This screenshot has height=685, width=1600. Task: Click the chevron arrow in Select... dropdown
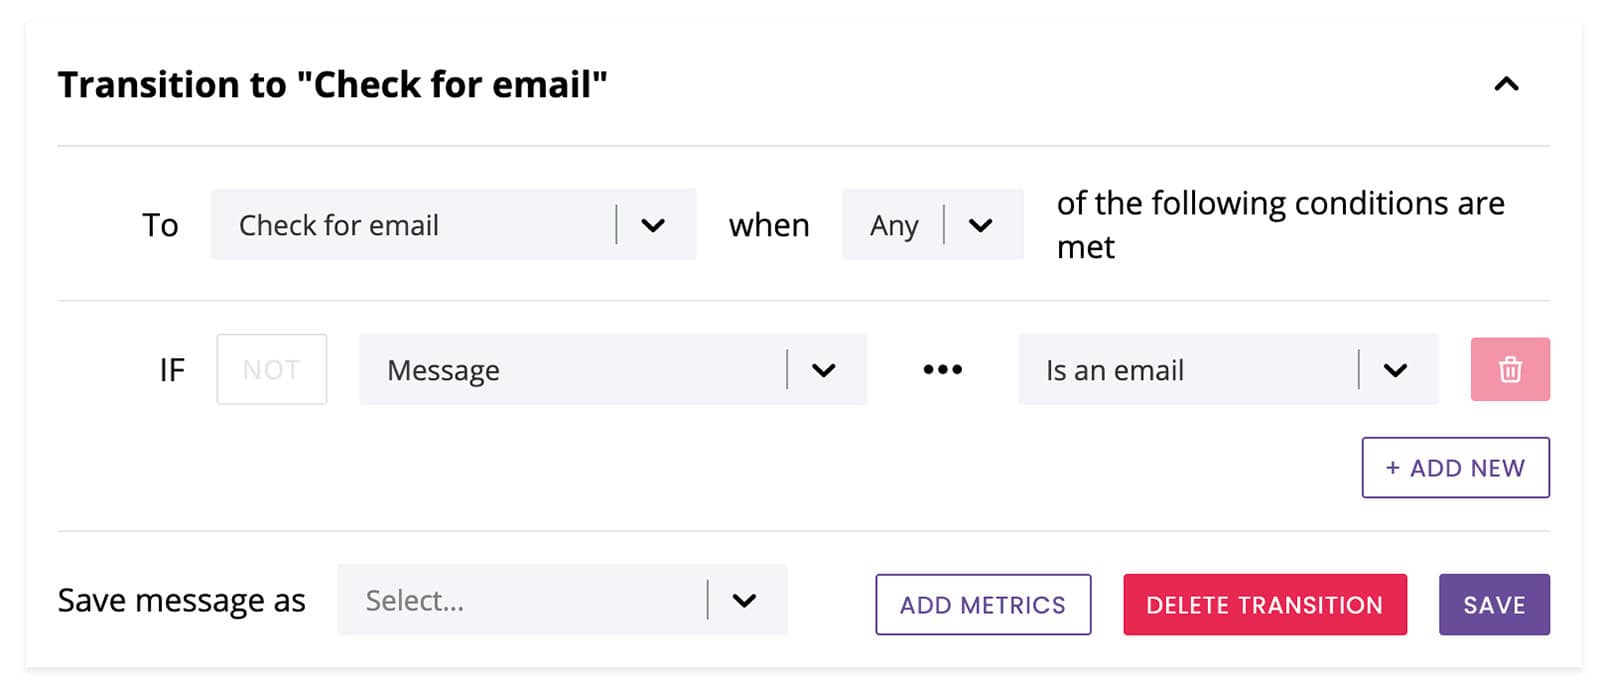744,600
